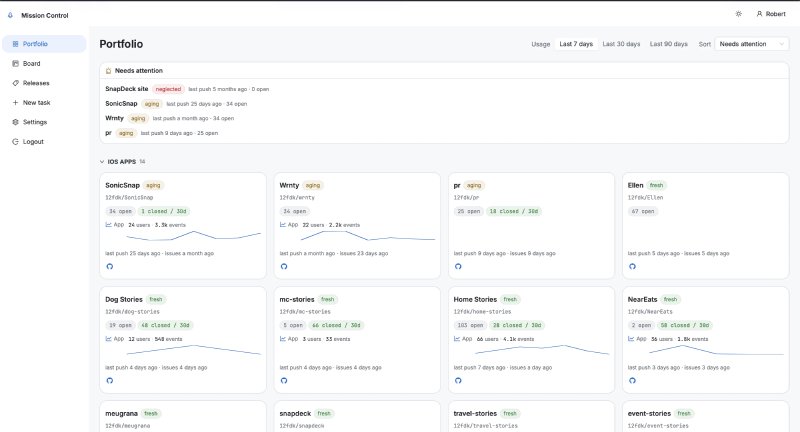Click App chart icon on Wrnty card
The height and width of the screenshot is (432, 800).
point(283,224)
